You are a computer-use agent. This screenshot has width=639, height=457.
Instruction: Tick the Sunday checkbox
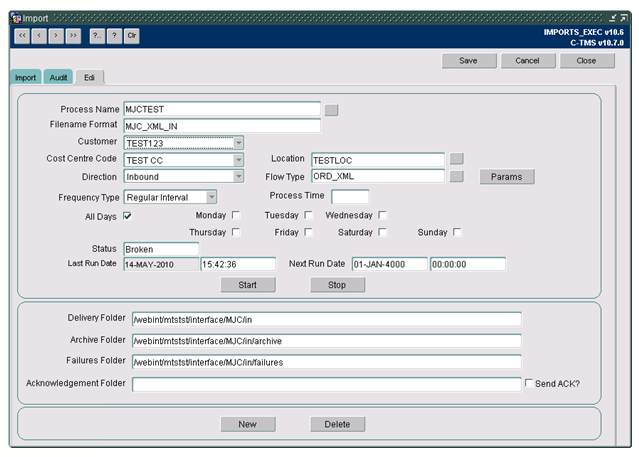click(457, 232)
